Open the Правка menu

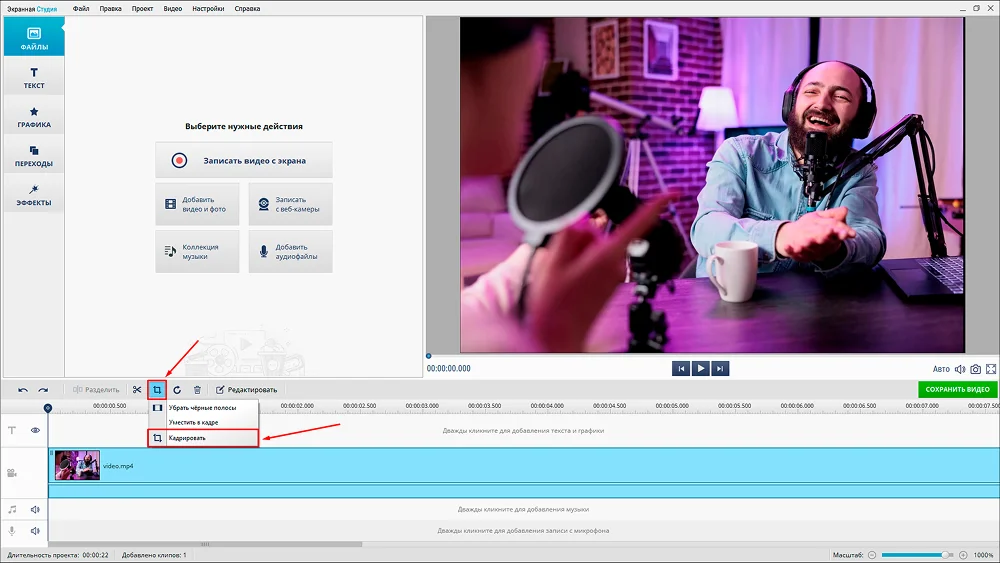tap(110, 9)
